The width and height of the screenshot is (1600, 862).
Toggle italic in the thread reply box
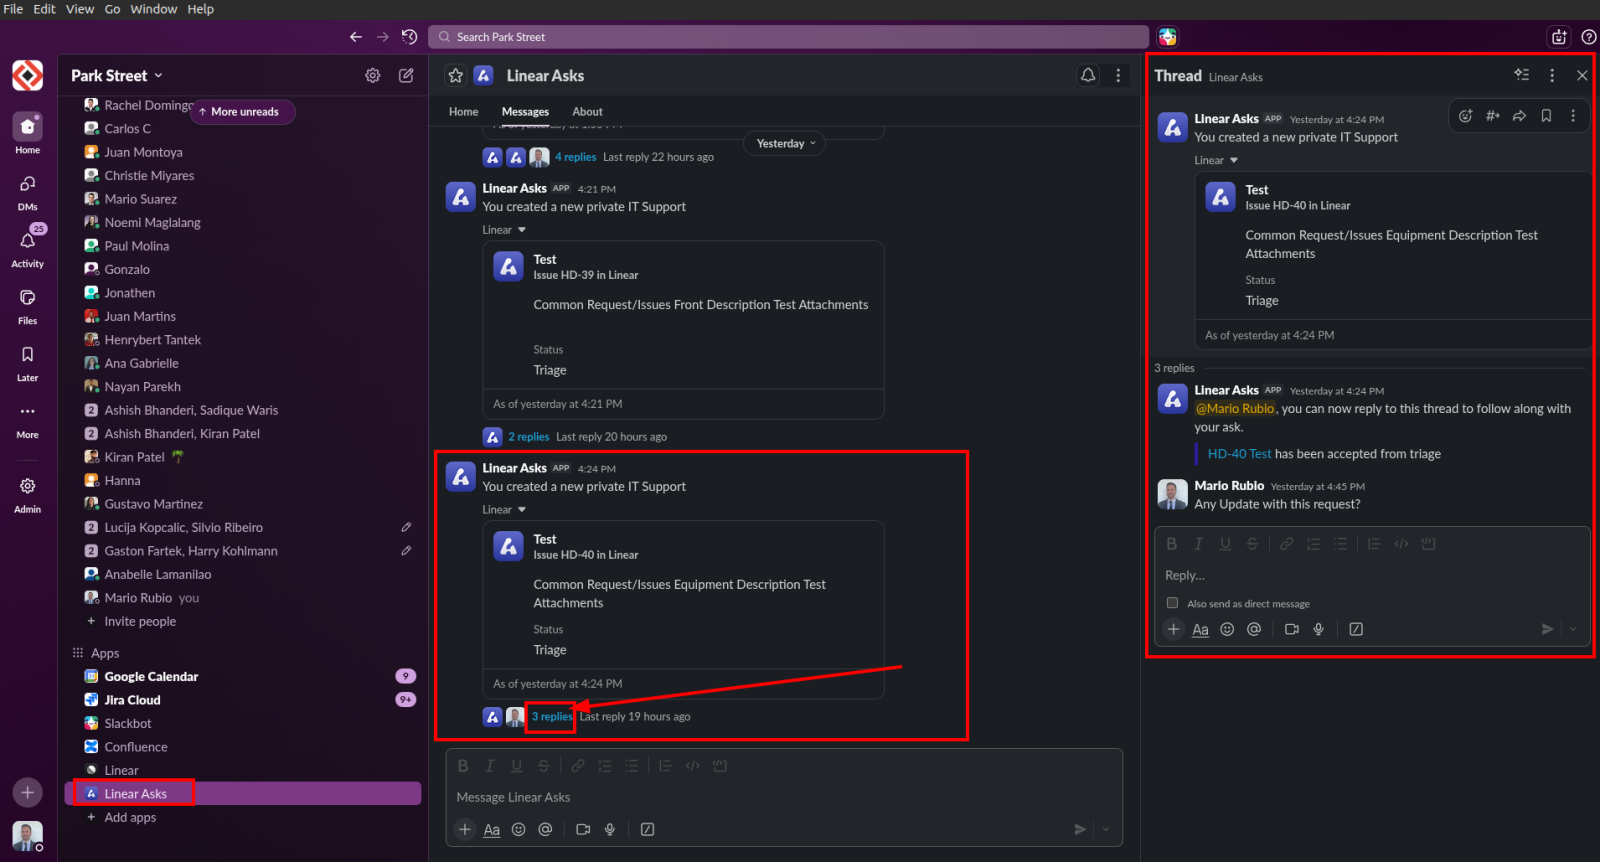coord(1199,544)
